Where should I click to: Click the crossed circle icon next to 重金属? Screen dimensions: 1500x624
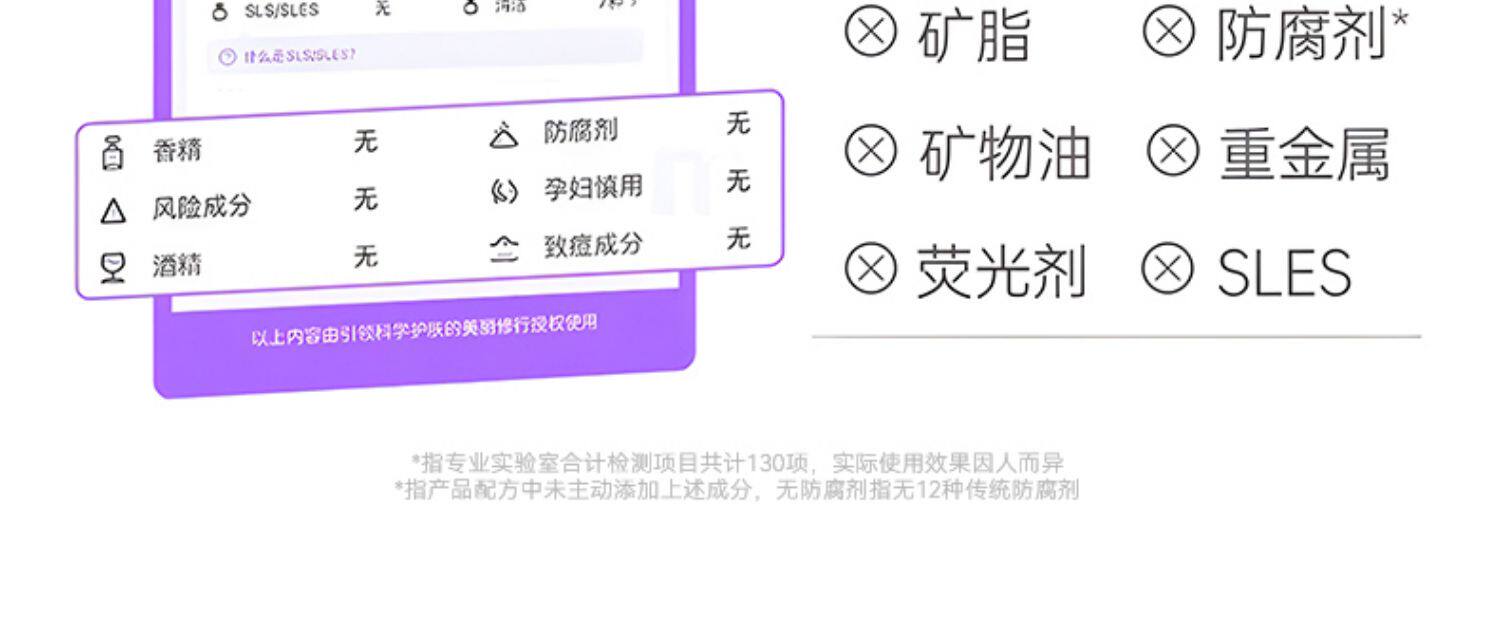tap(1173, 151)
